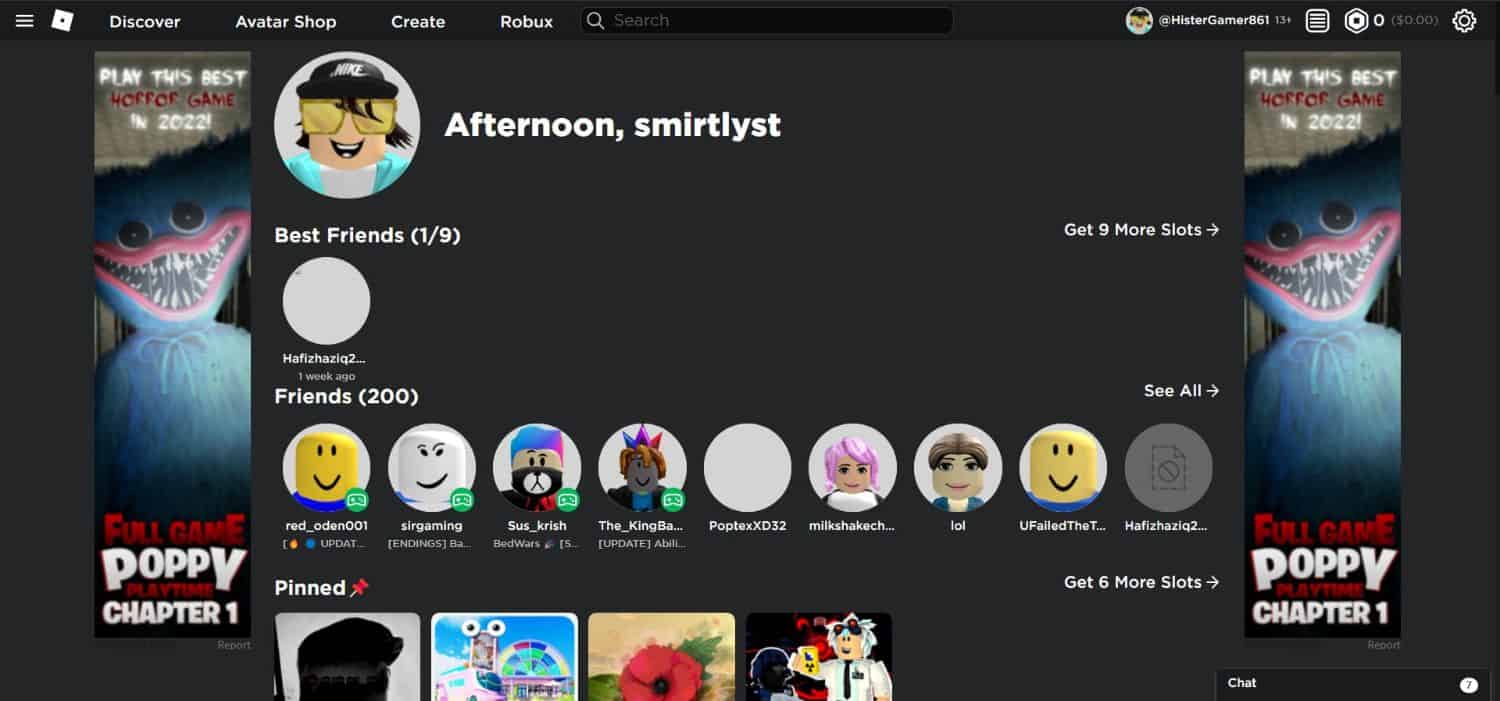Open the pinned game with white-uniformed character
The image size is (1500, 701).
(818, 657)
